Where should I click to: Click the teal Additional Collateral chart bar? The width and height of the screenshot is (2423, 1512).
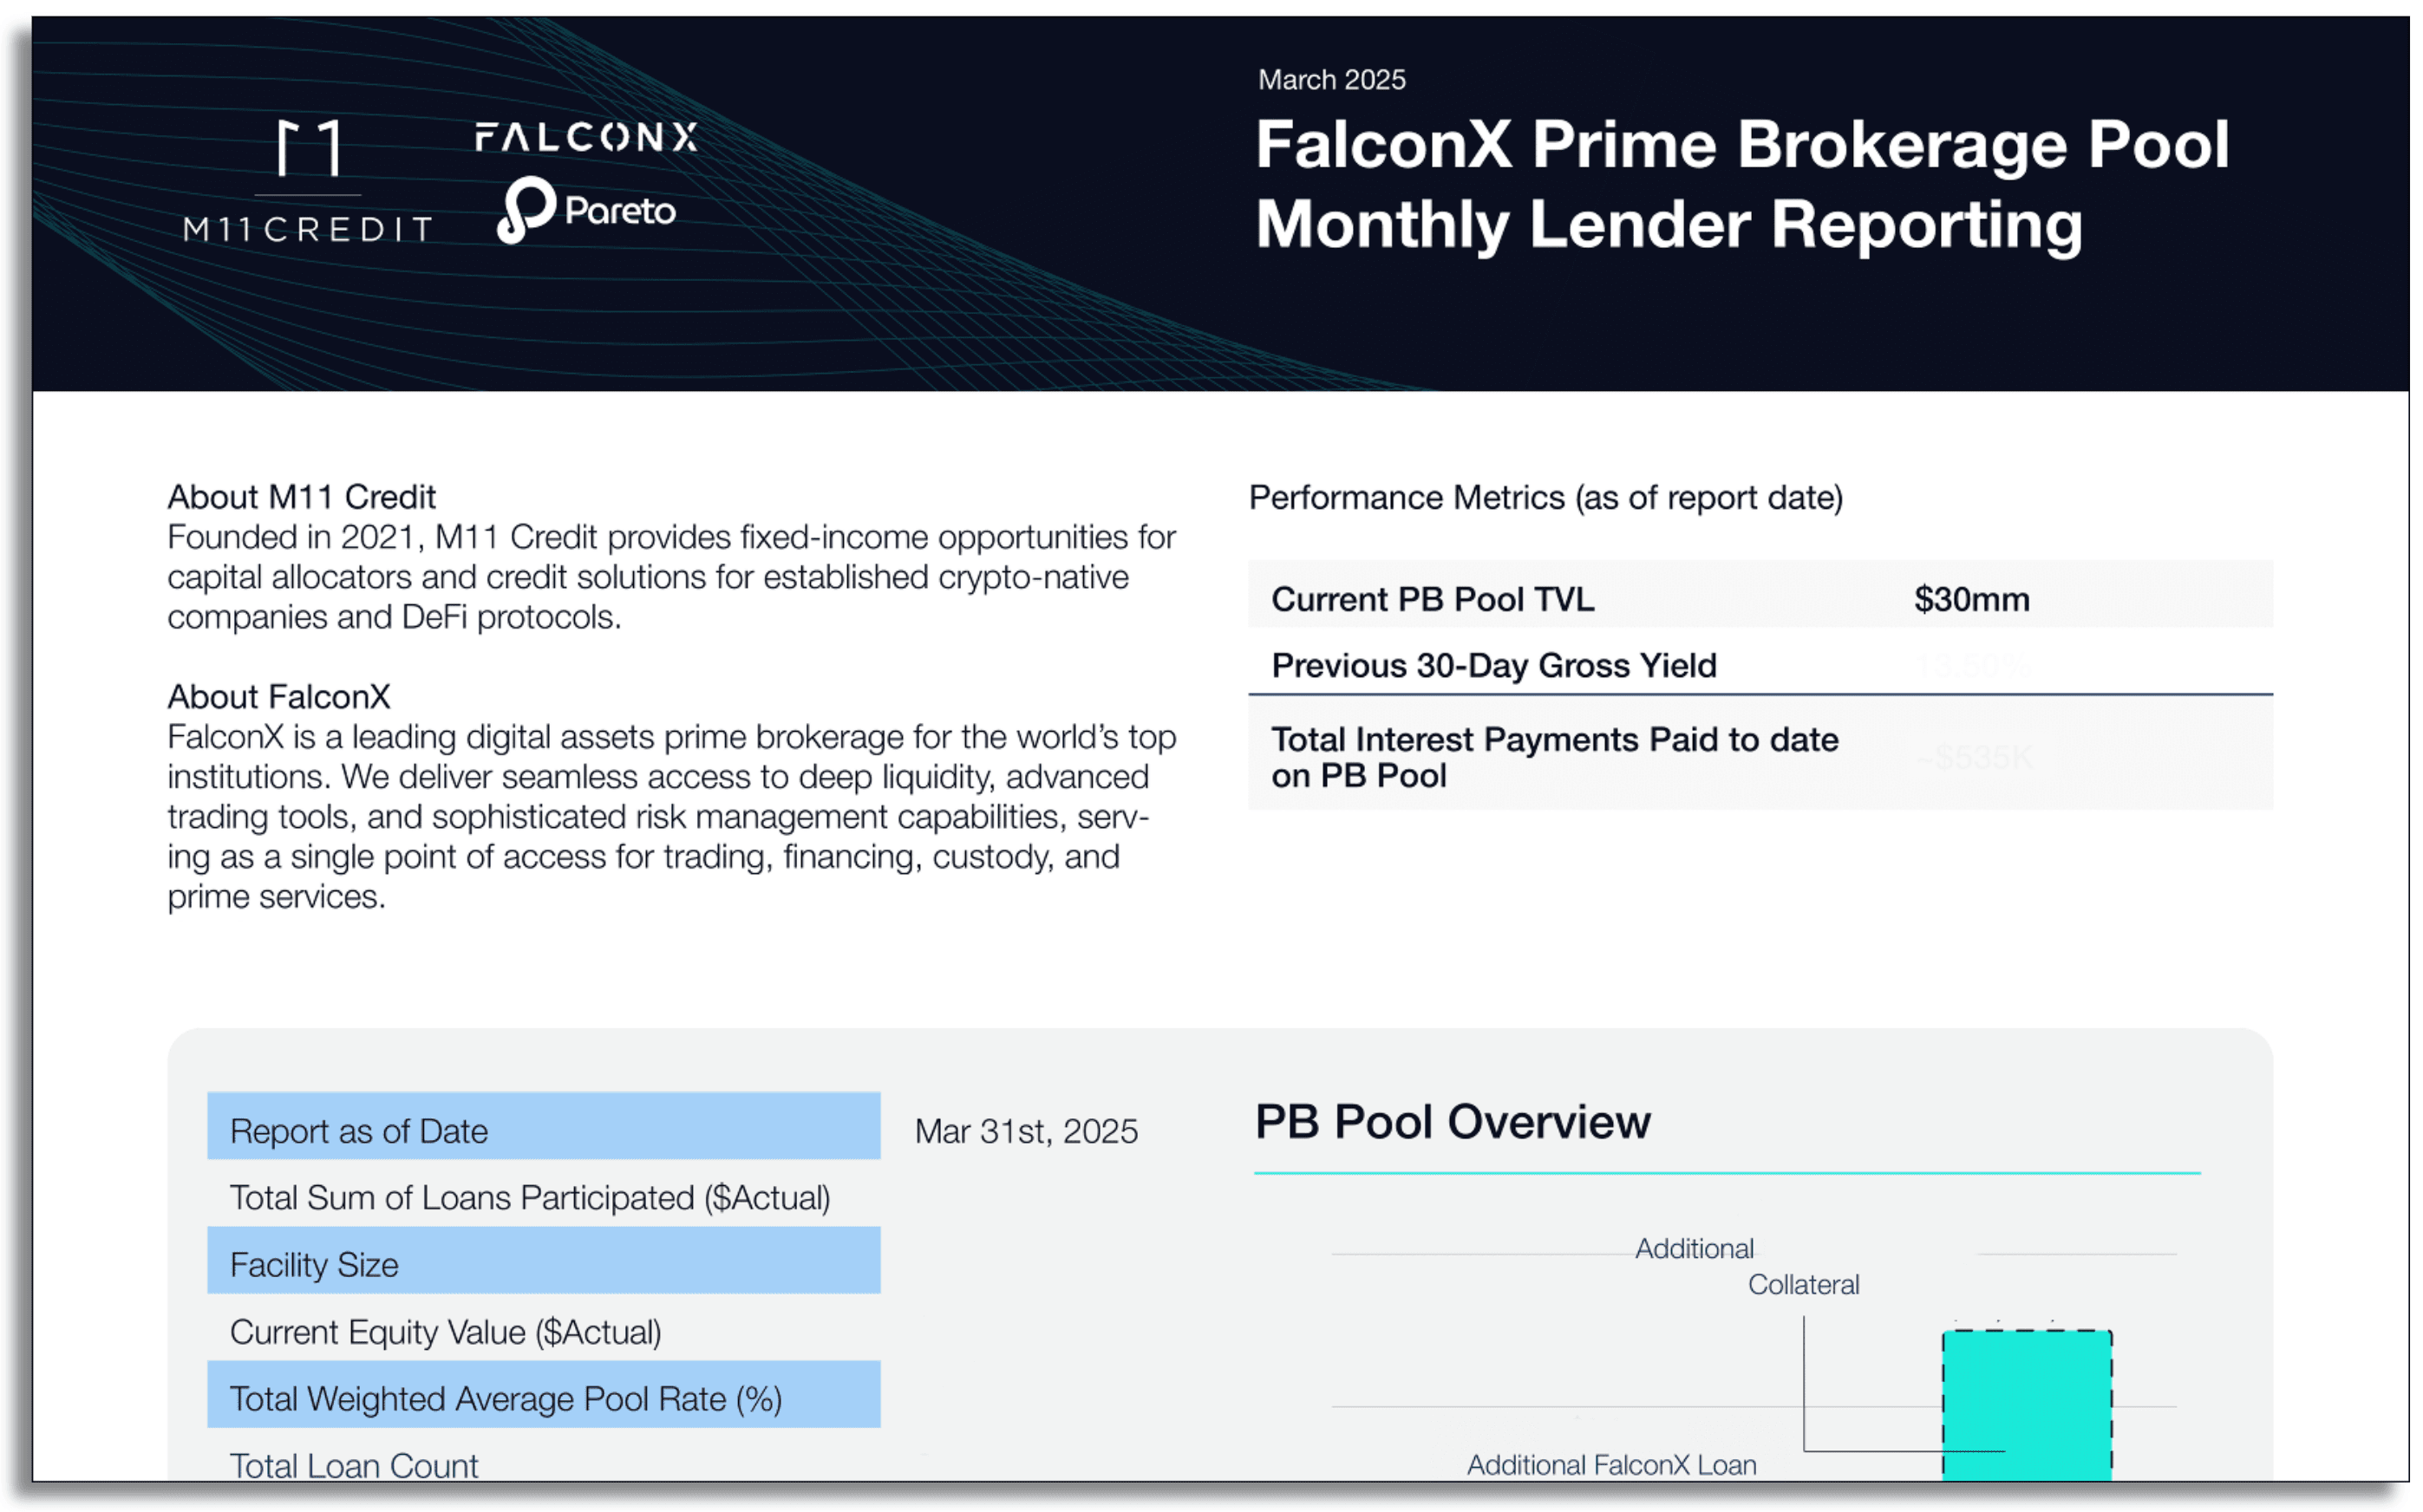point(2027,1405)
